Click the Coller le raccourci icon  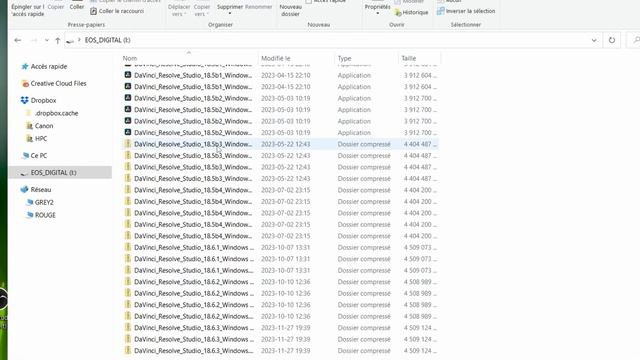(x=93, y=11)
